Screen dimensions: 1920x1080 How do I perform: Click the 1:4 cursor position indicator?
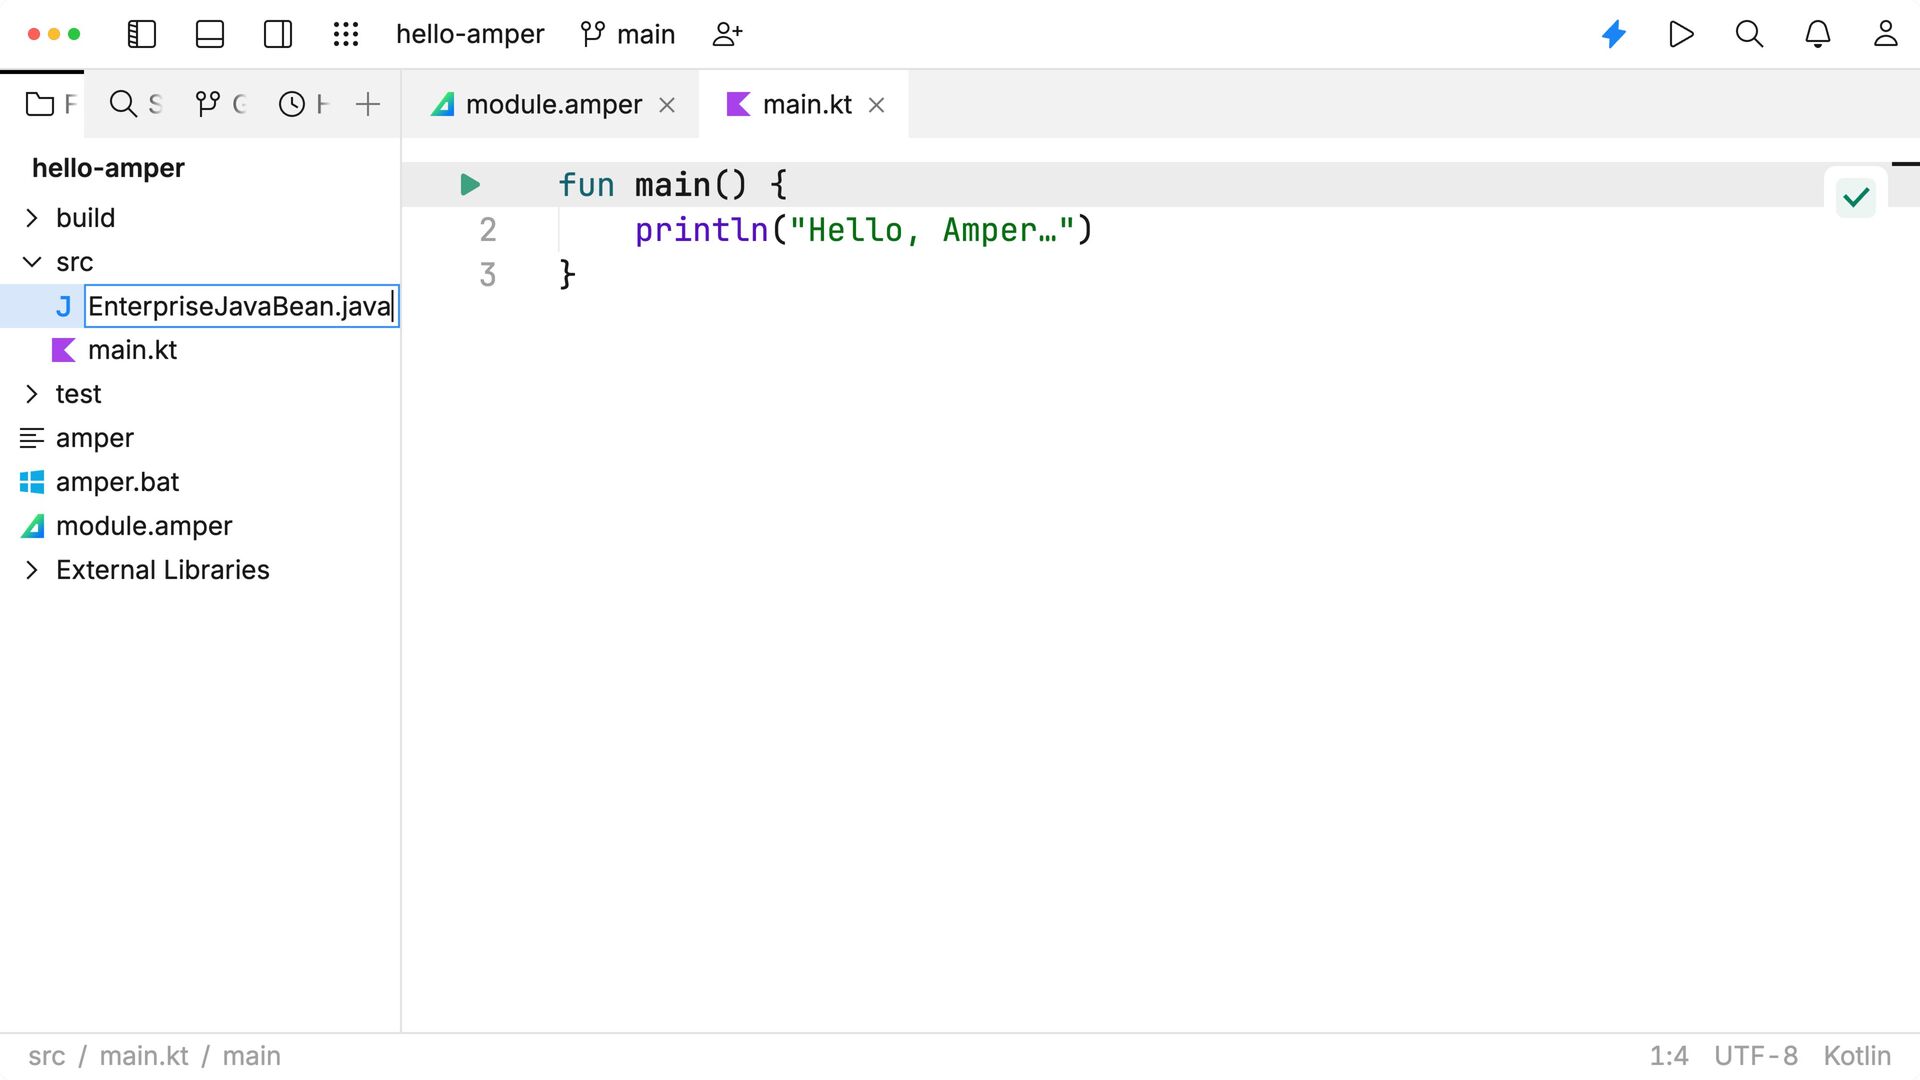(x=1668, y=1056)
